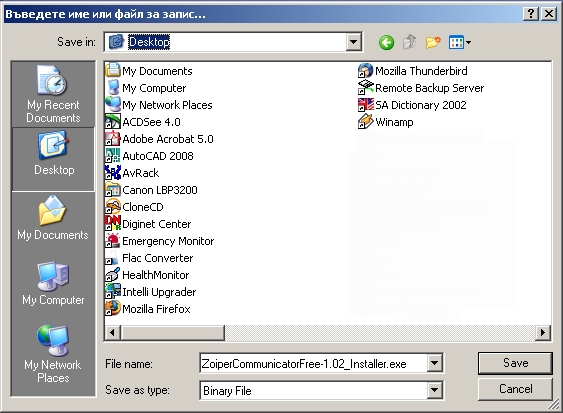
Task: Go up one folder level
Action: (x=410, y=42)
